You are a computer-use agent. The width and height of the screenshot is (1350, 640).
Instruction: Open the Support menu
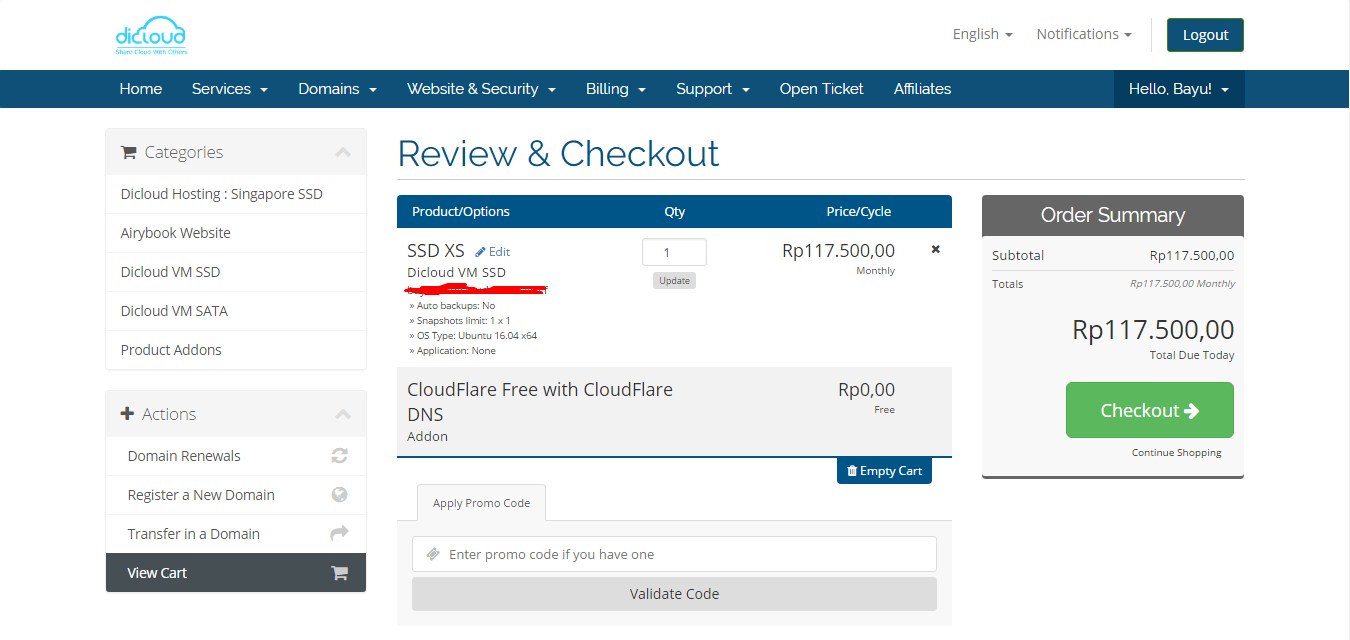tap(713, 89)
